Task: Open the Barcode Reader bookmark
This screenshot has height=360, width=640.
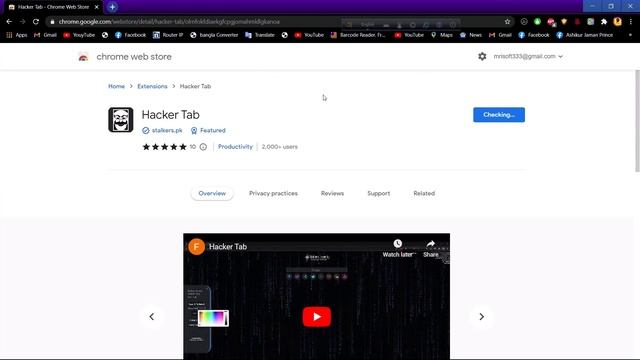Action: [x=358, y=35]
